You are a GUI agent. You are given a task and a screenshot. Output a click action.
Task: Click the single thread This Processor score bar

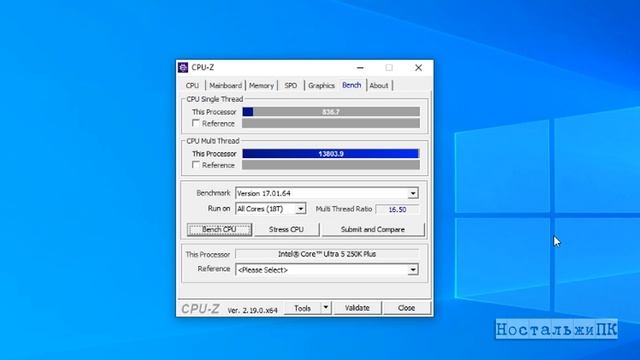tap(331, 111)
